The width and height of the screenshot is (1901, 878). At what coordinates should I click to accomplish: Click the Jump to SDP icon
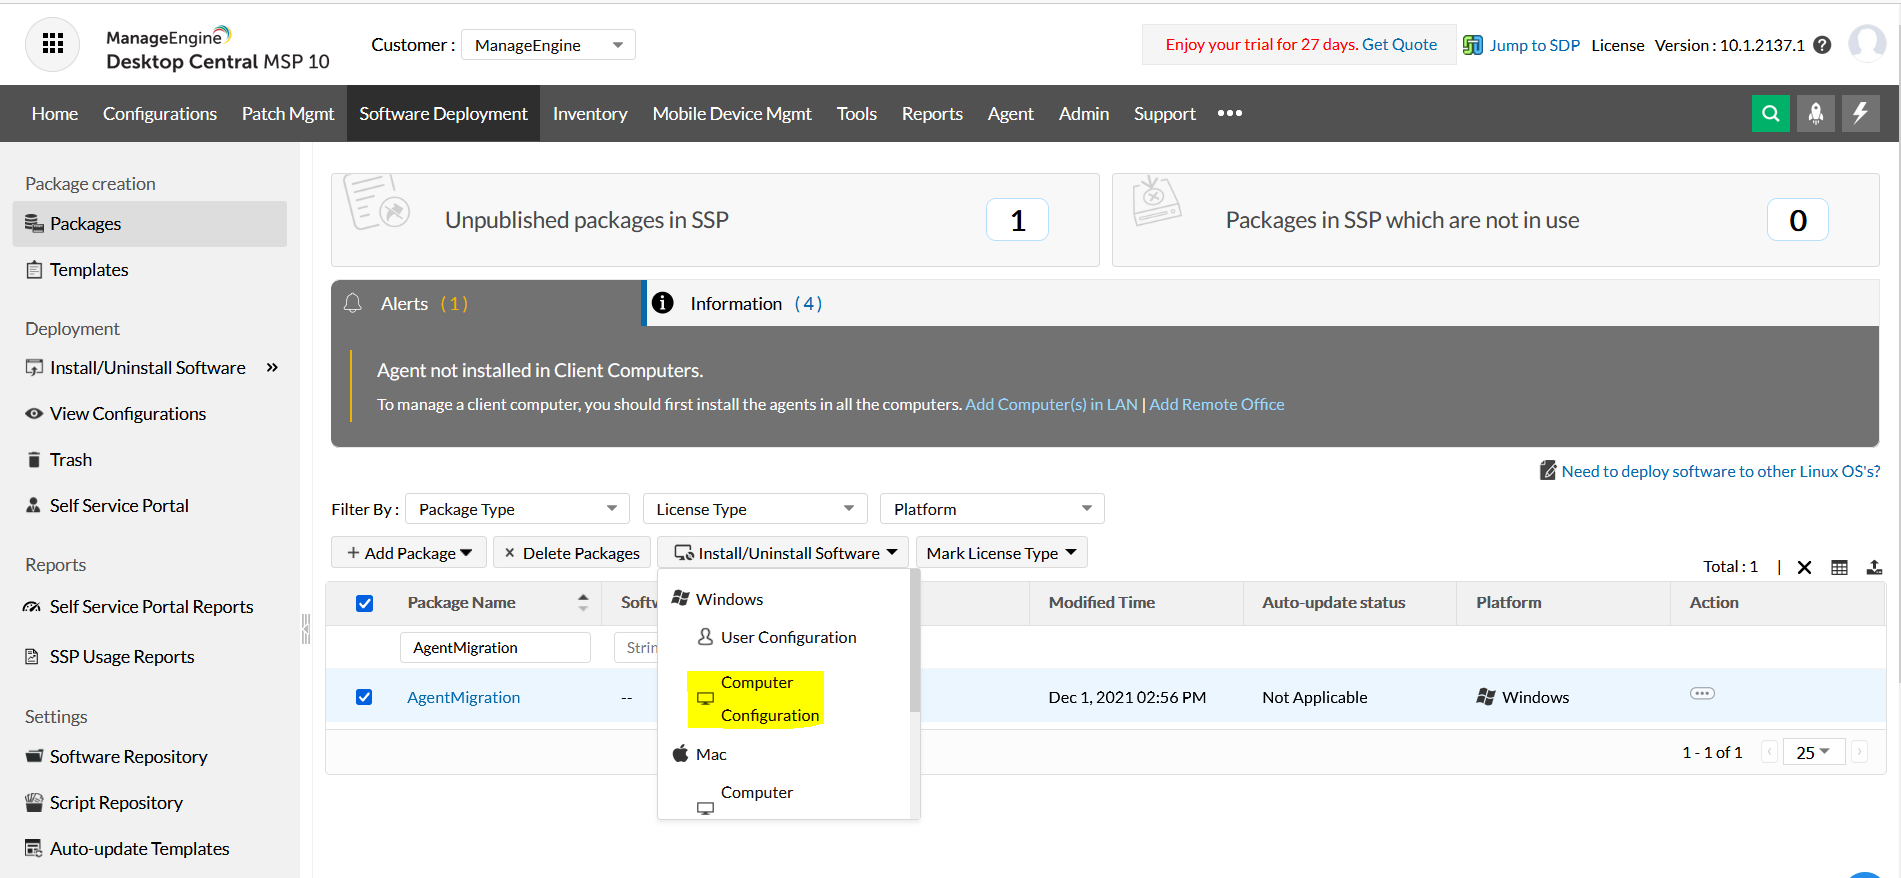click(x=1472, y=45)
